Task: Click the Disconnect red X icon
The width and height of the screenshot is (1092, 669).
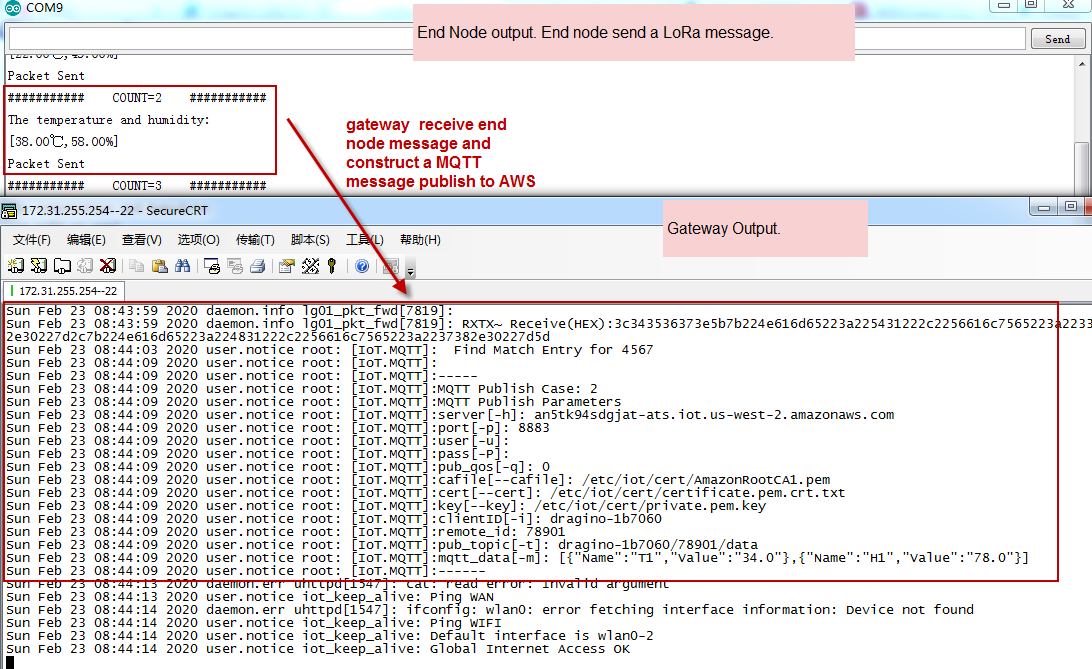Action: click(107, 266)
